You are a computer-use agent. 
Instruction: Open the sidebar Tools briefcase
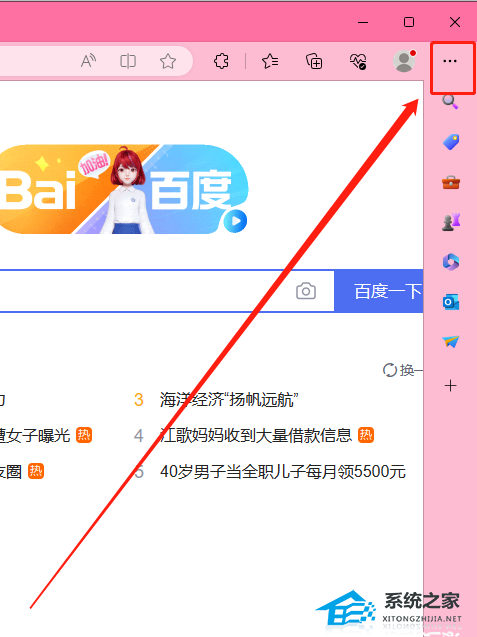click(451, 182)
